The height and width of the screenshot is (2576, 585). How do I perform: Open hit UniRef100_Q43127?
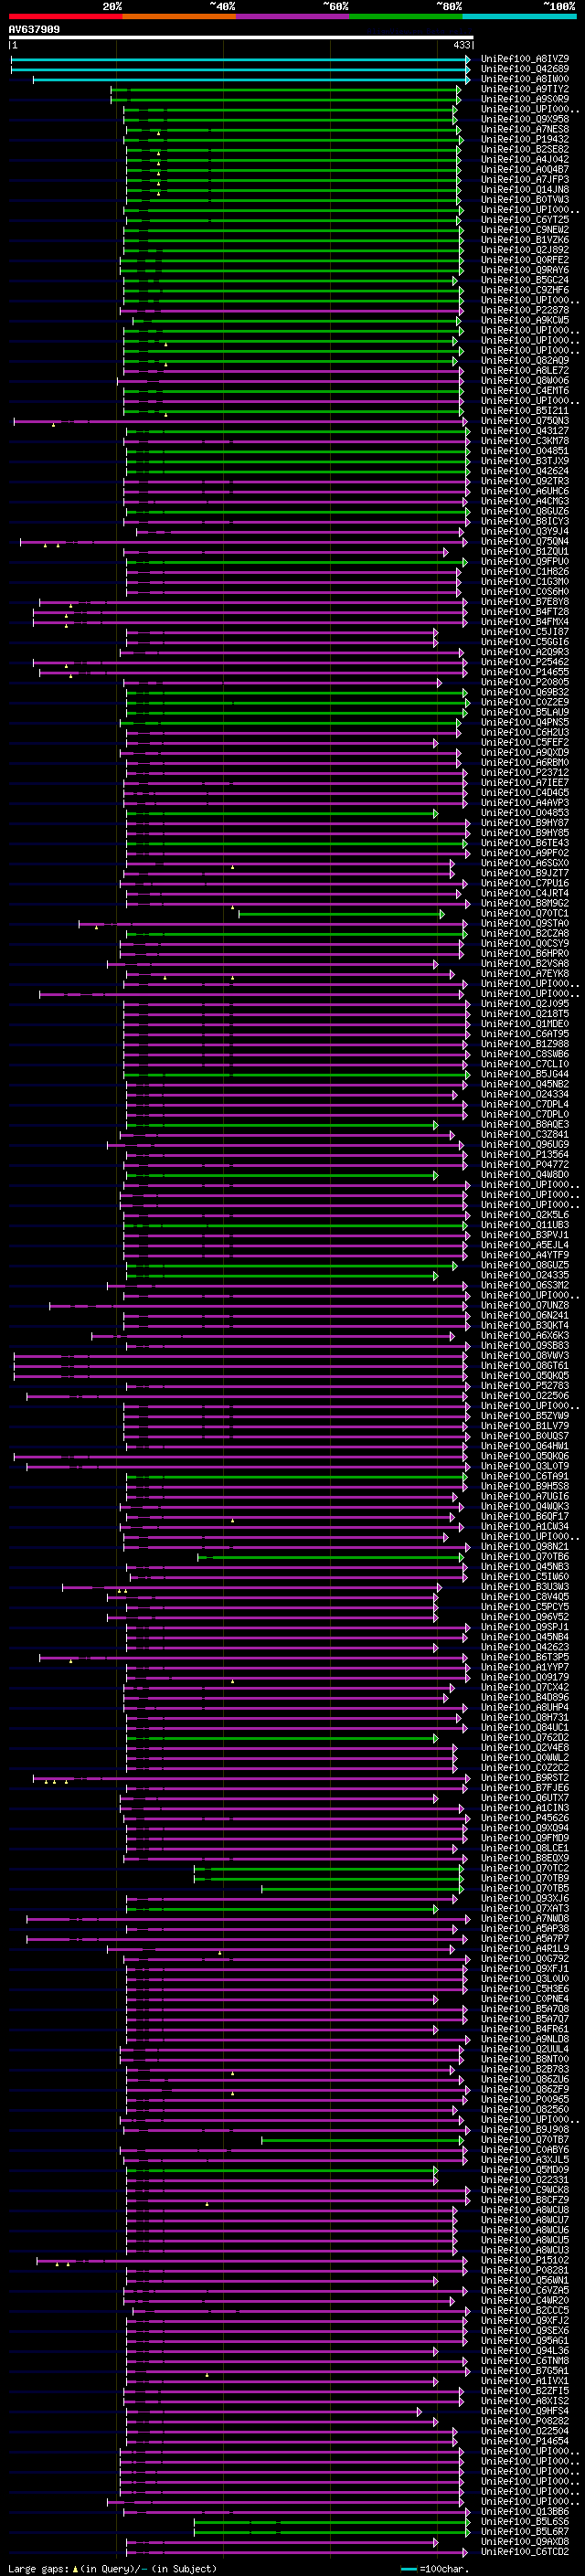pyautogui.click(x=525, y=431)
